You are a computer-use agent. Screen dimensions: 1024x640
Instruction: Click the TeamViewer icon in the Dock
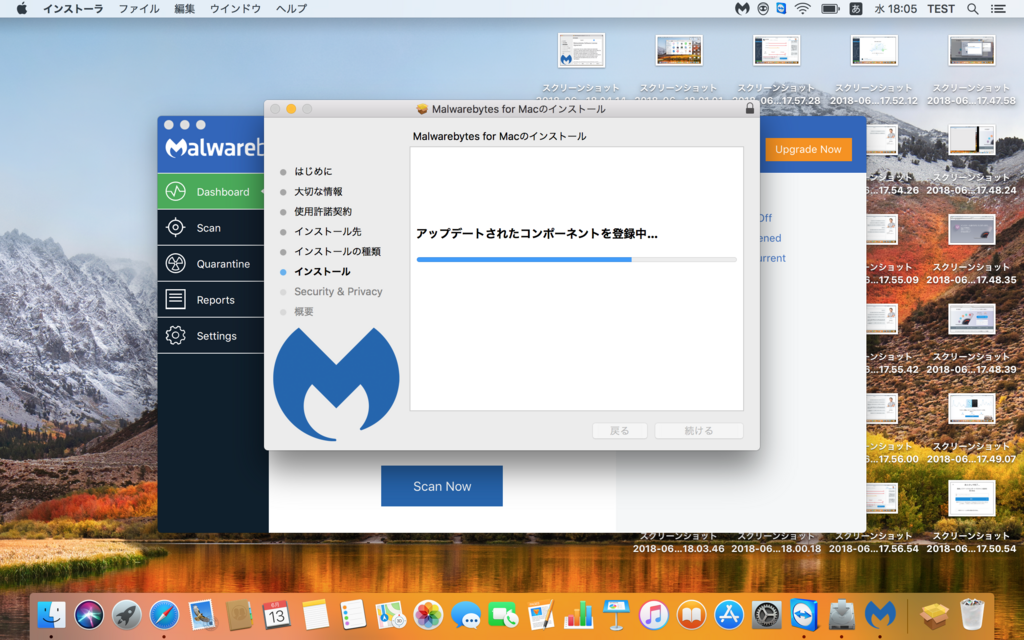(804, 615)
